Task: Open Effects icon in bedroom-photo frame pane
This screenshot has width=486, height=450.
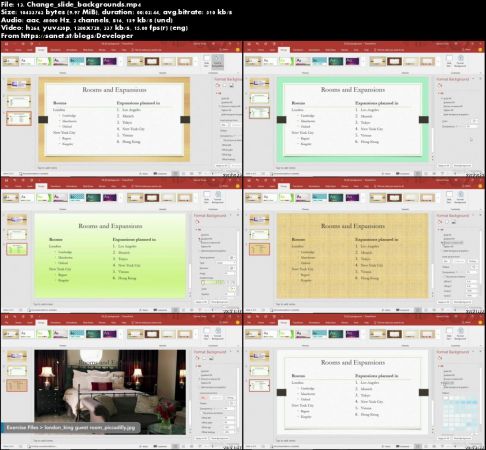Action: click(204, 358)
